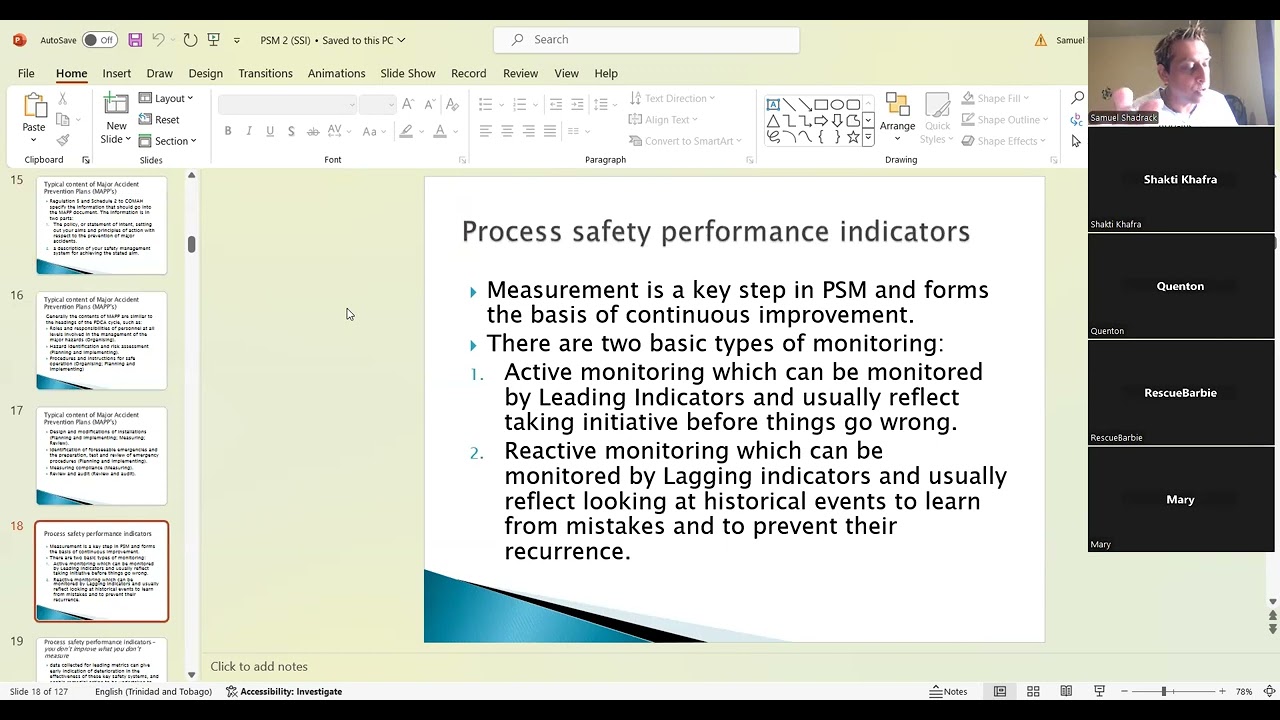Click the Cut scissors icon

(62, 98)
